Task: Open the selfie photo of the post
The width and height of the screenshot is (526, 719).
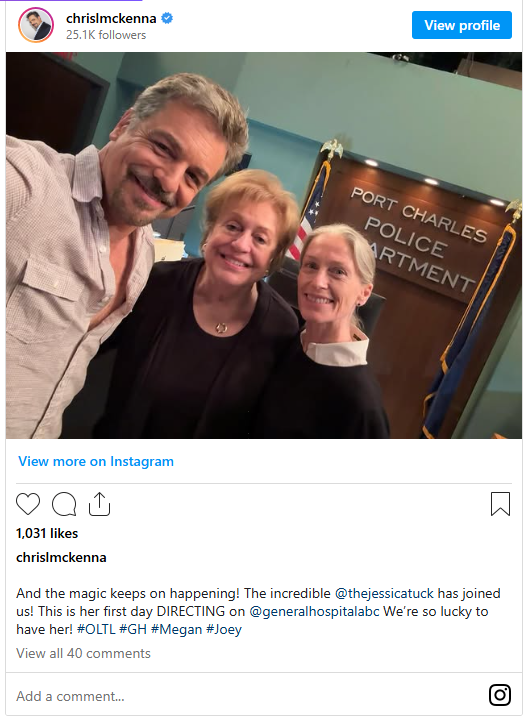Action: tap(264, 245)
